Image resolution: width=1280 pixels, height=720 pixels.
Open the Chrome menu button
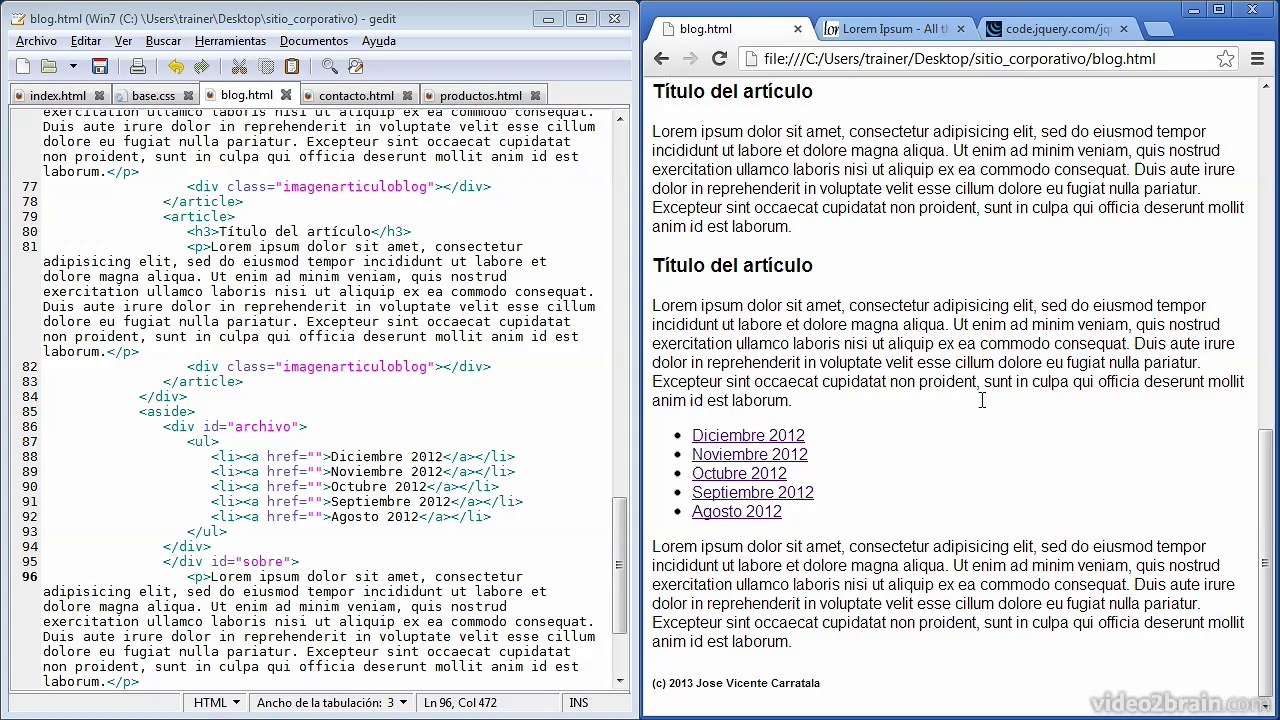point(1258,59)
